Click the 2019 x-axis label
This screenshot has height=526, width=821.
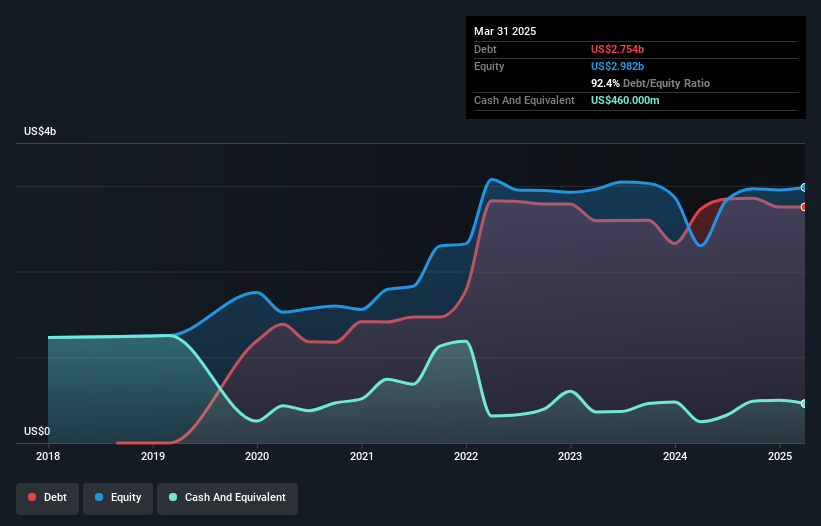(153, 456)
